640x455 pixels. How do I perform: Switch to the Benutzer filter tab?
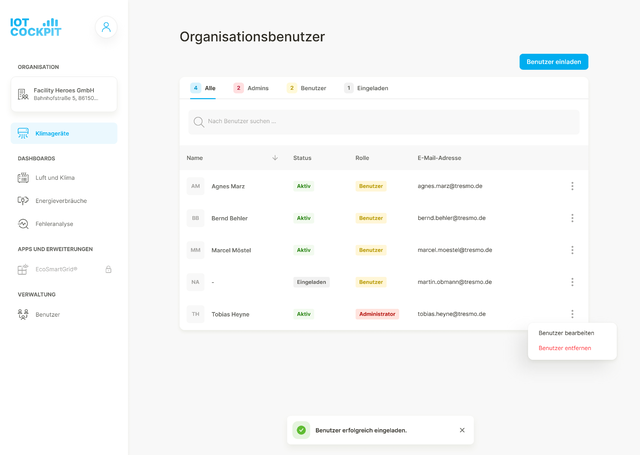coord(307,88)
